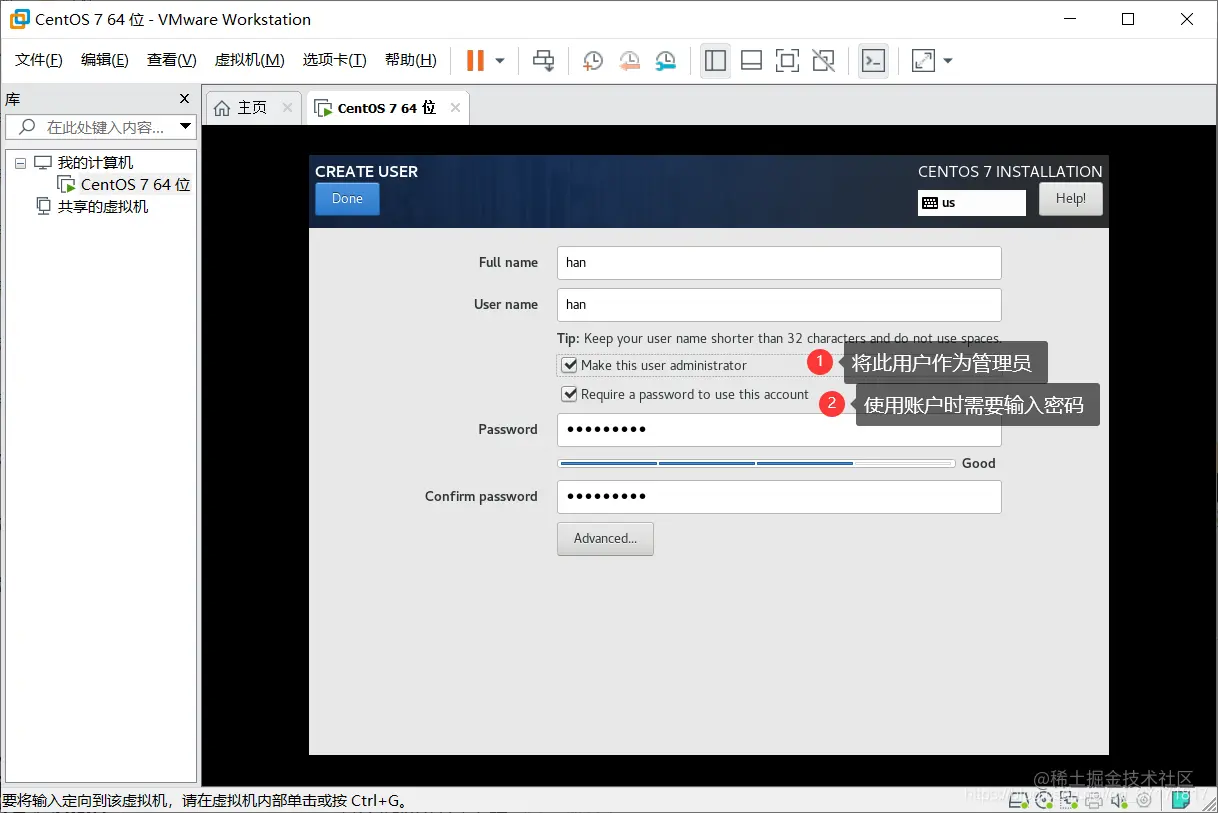Open the 编辑(E) menu
The width and height of the screenshot is (1218, 813).
click(x=105, y=60)
